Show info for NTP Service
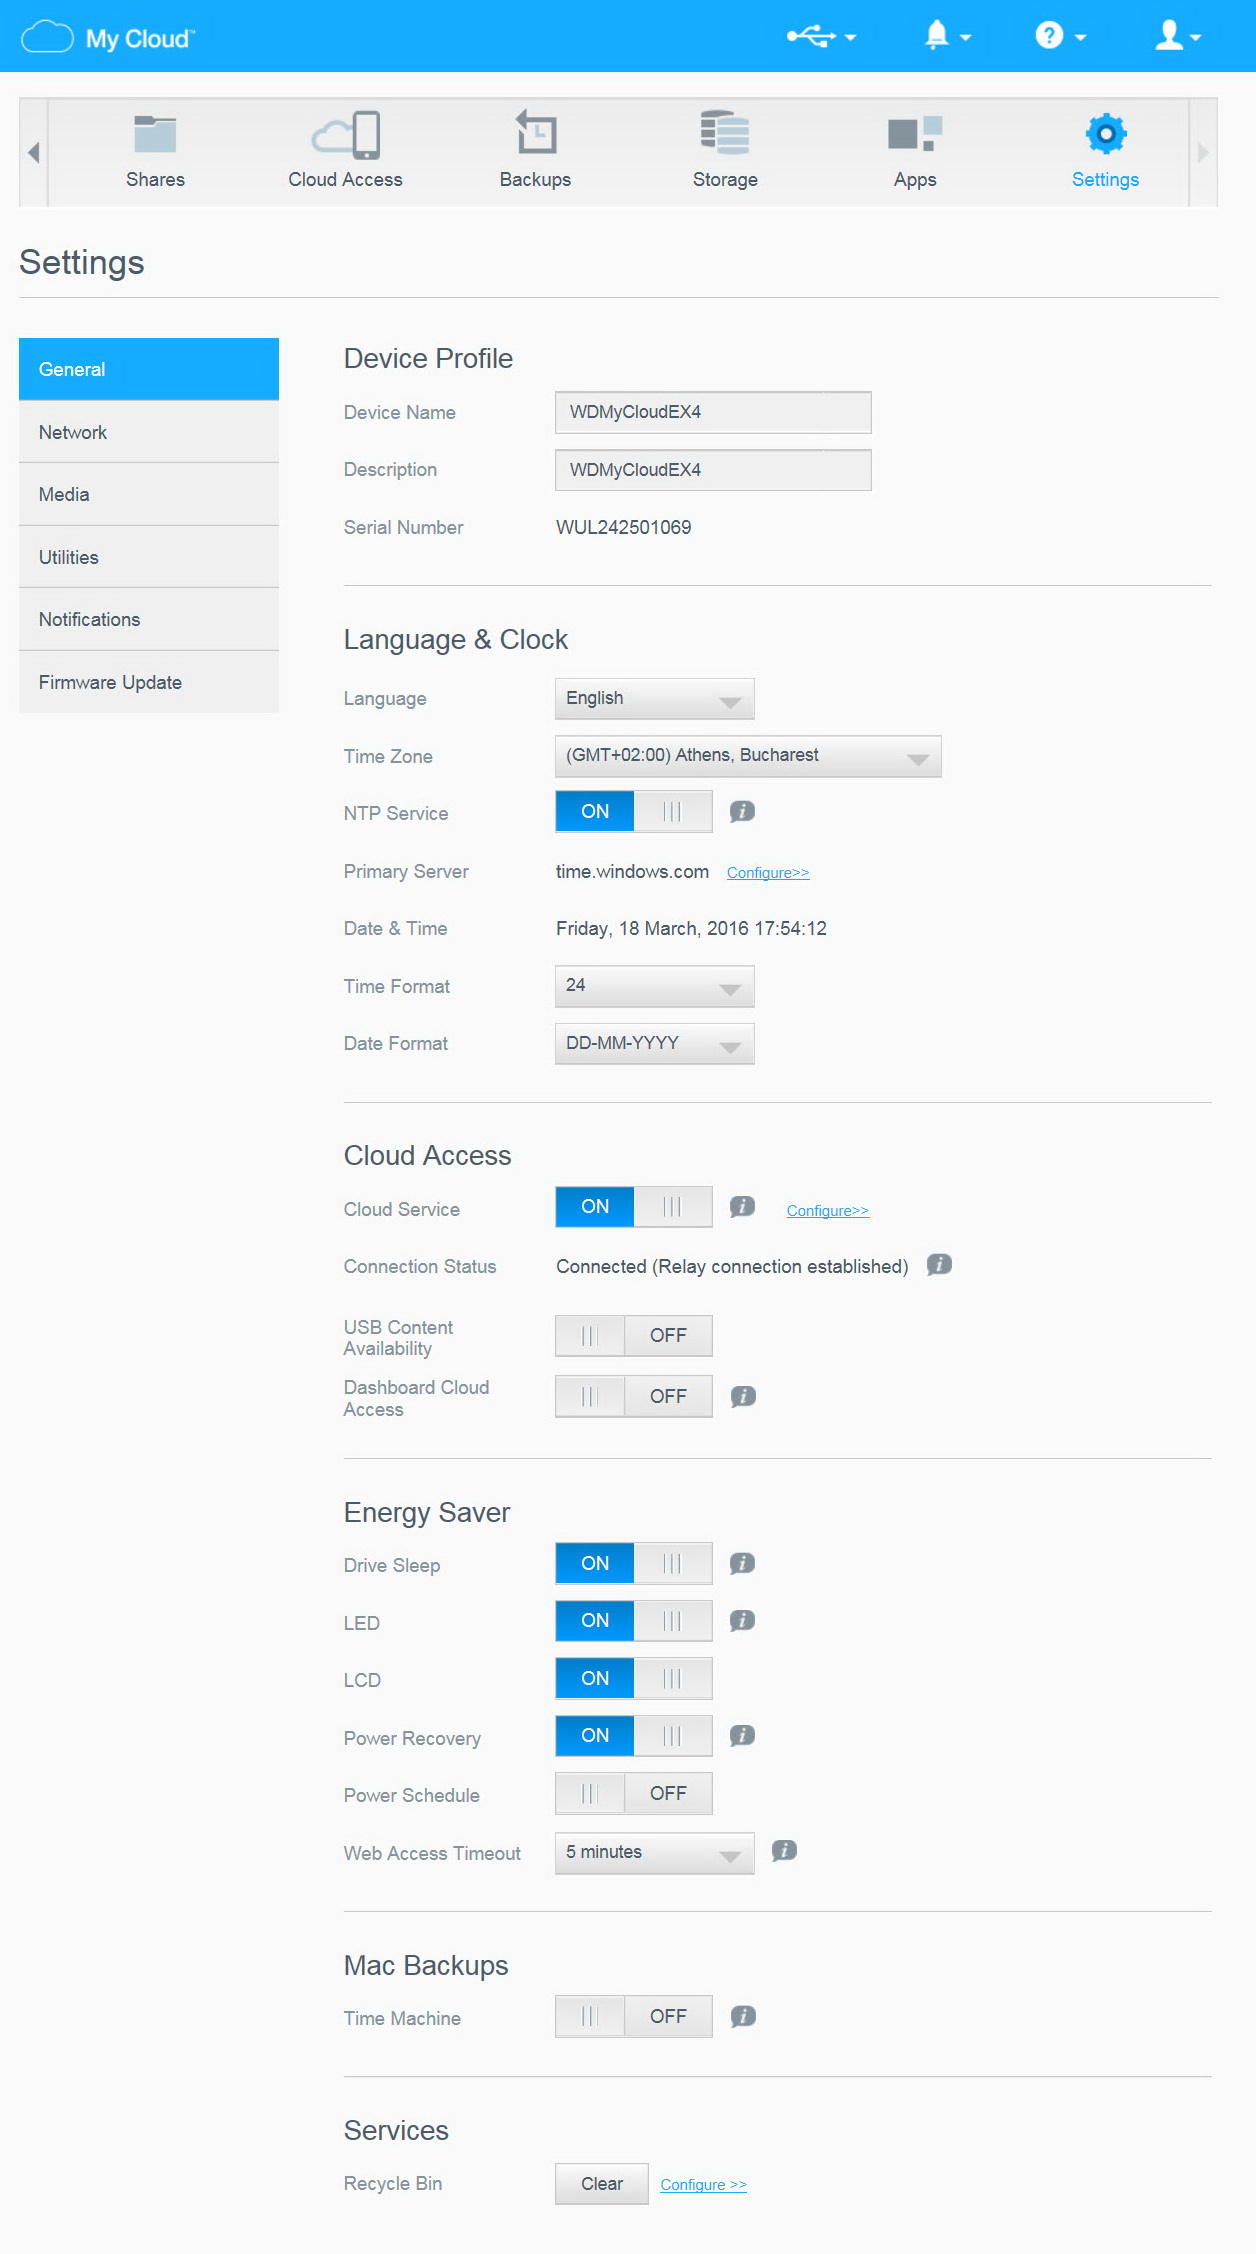Screen dimensions: 1256x2254 [742, 811]
